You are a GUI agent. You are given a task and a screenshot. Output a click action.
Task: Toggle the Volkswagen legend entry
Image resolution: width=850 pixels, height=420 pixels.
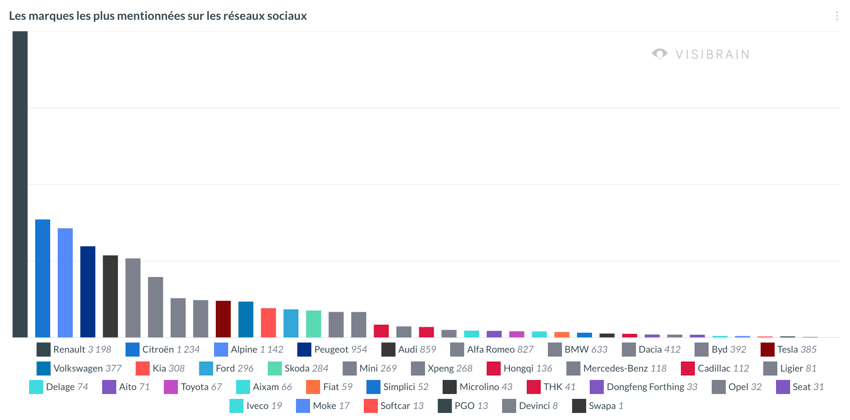(x=79, y=369)
